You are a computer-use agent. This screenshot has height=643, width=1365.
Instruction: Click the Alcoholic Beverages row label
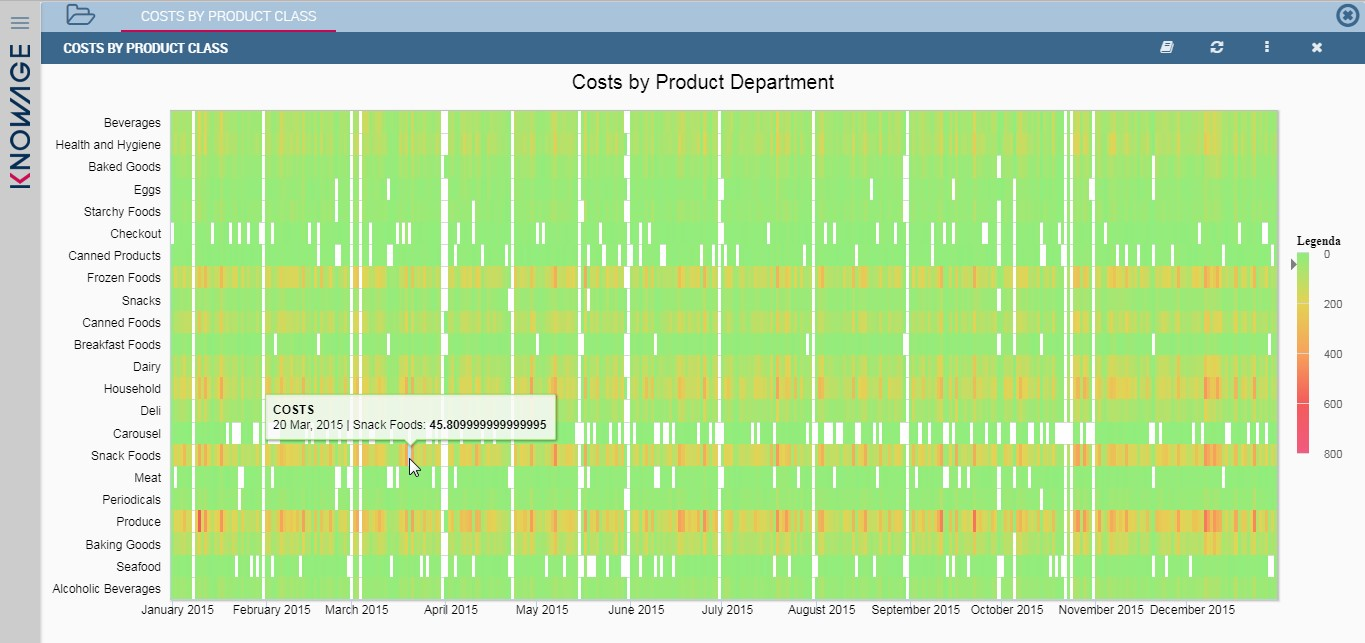(x=106, y=589)
